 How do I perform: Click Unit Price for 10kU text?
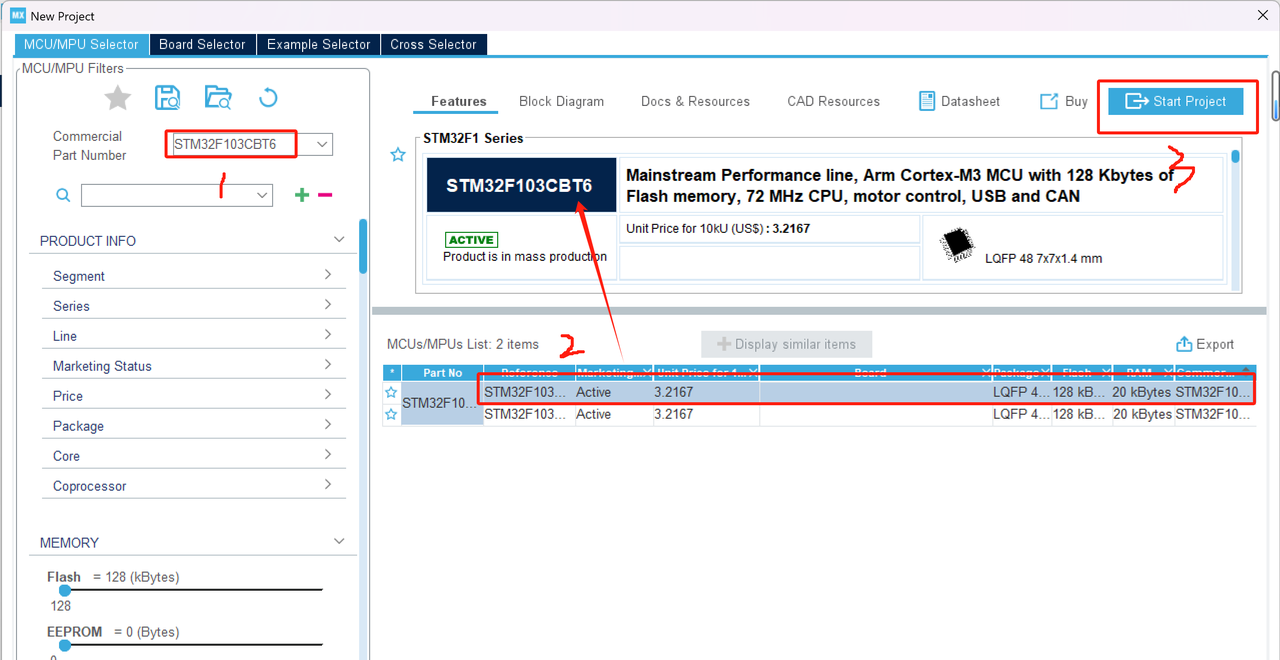coord(718,228)
